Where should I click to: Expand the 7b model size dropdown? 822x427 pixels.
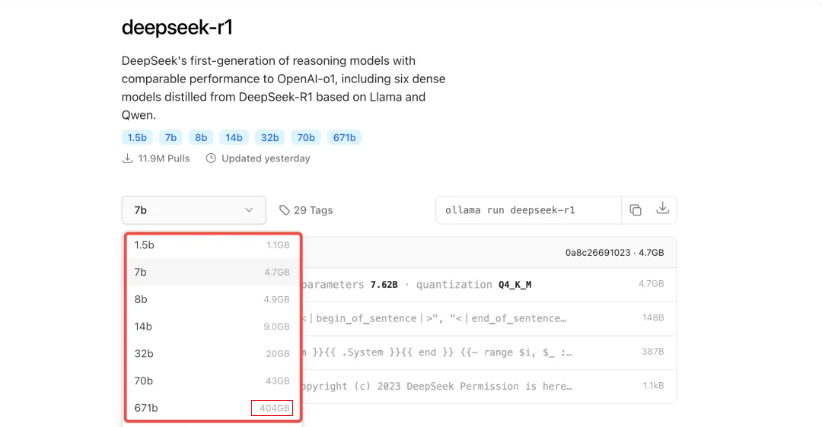pyautogui.click(x=193, y=210)
